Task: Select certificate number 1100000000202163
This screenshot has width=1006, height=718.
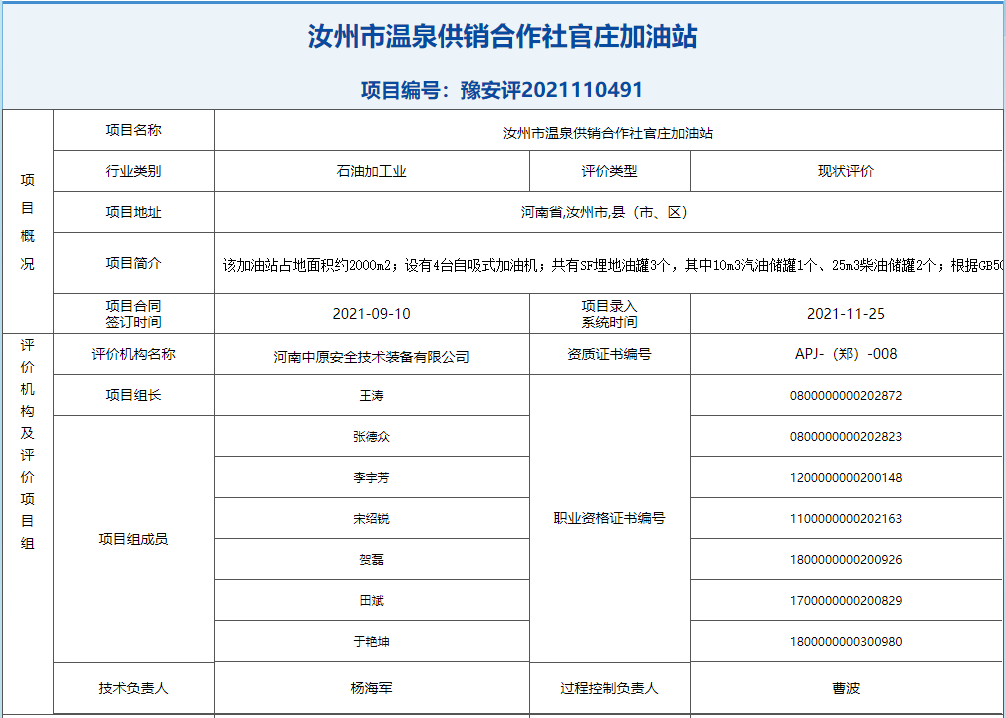Action: (846, 518)
